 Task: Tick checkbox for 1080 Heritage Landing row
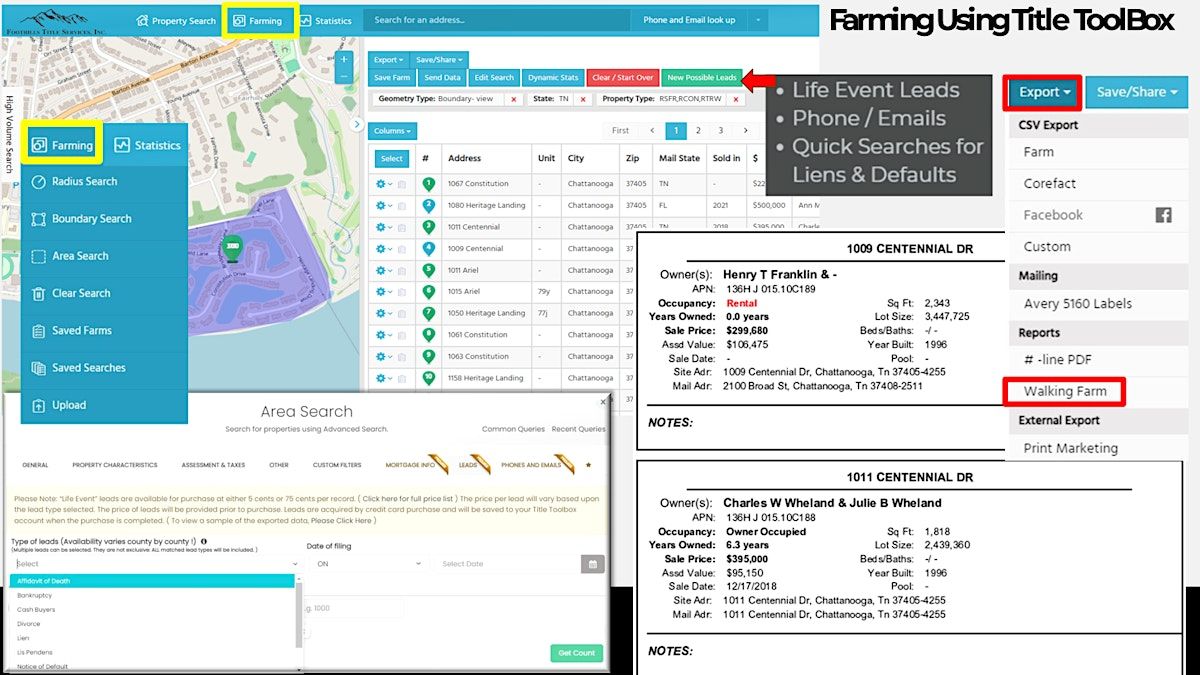[402, 206]
